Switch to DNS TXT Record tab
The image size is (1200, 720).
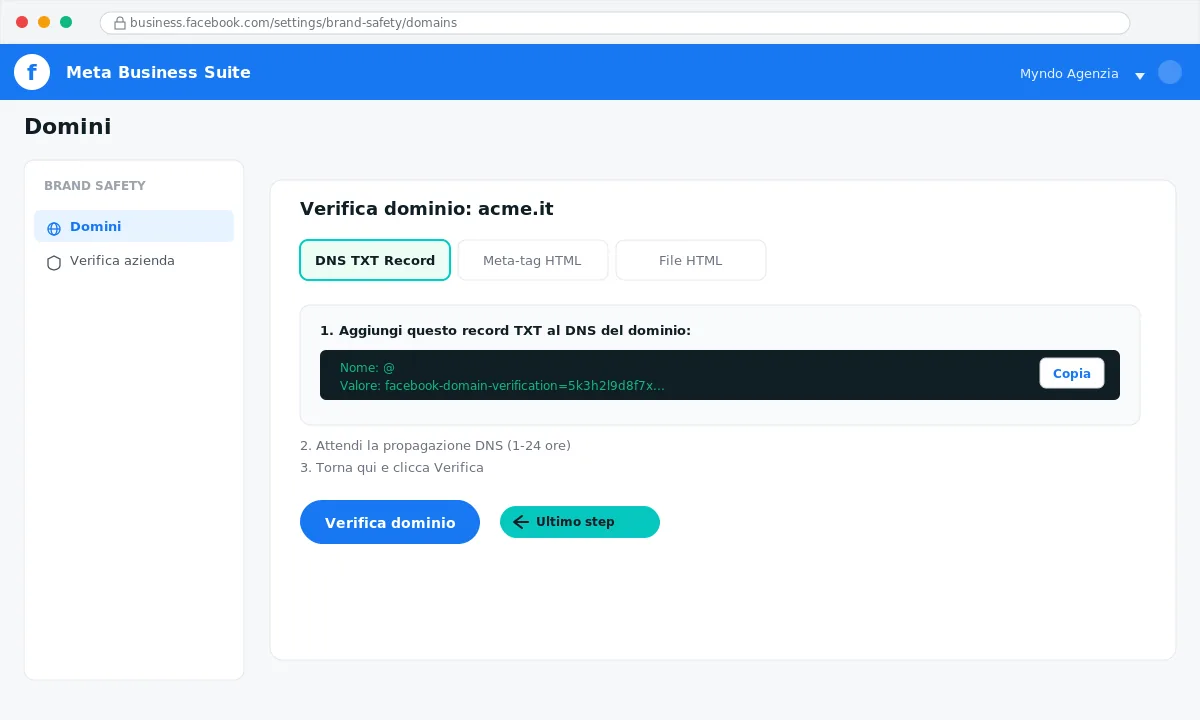pos(375,260)
